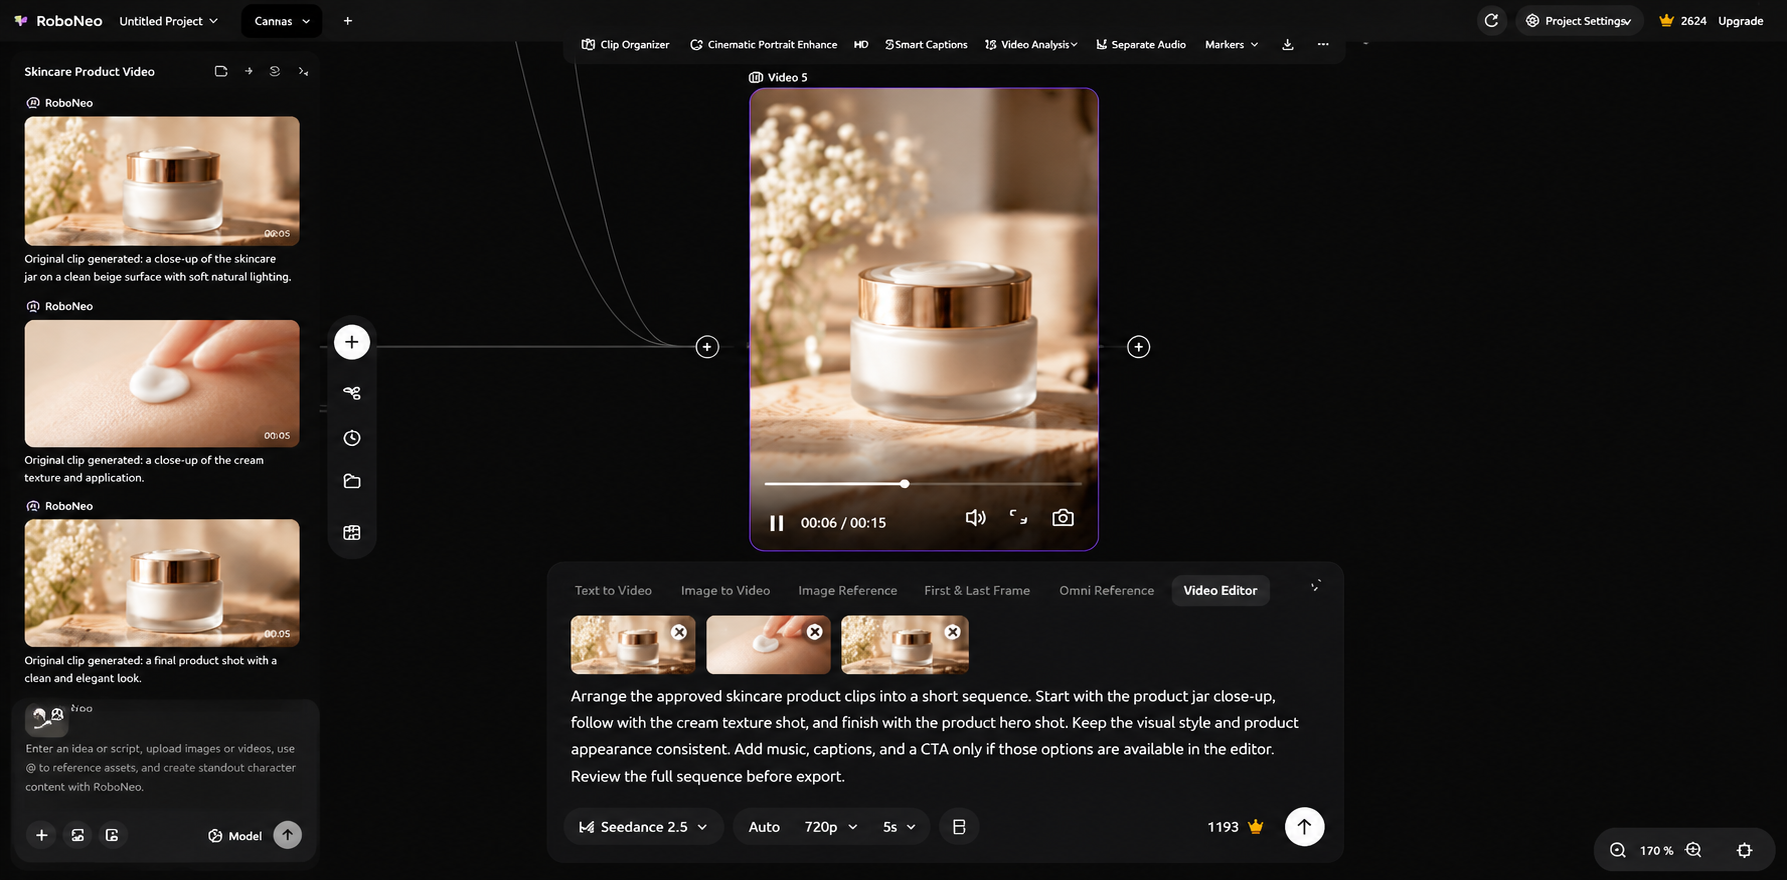Open the Untitled Project dropdown
The height and width of the screenshot is (880, 1787).
click(x=168, y=21)
